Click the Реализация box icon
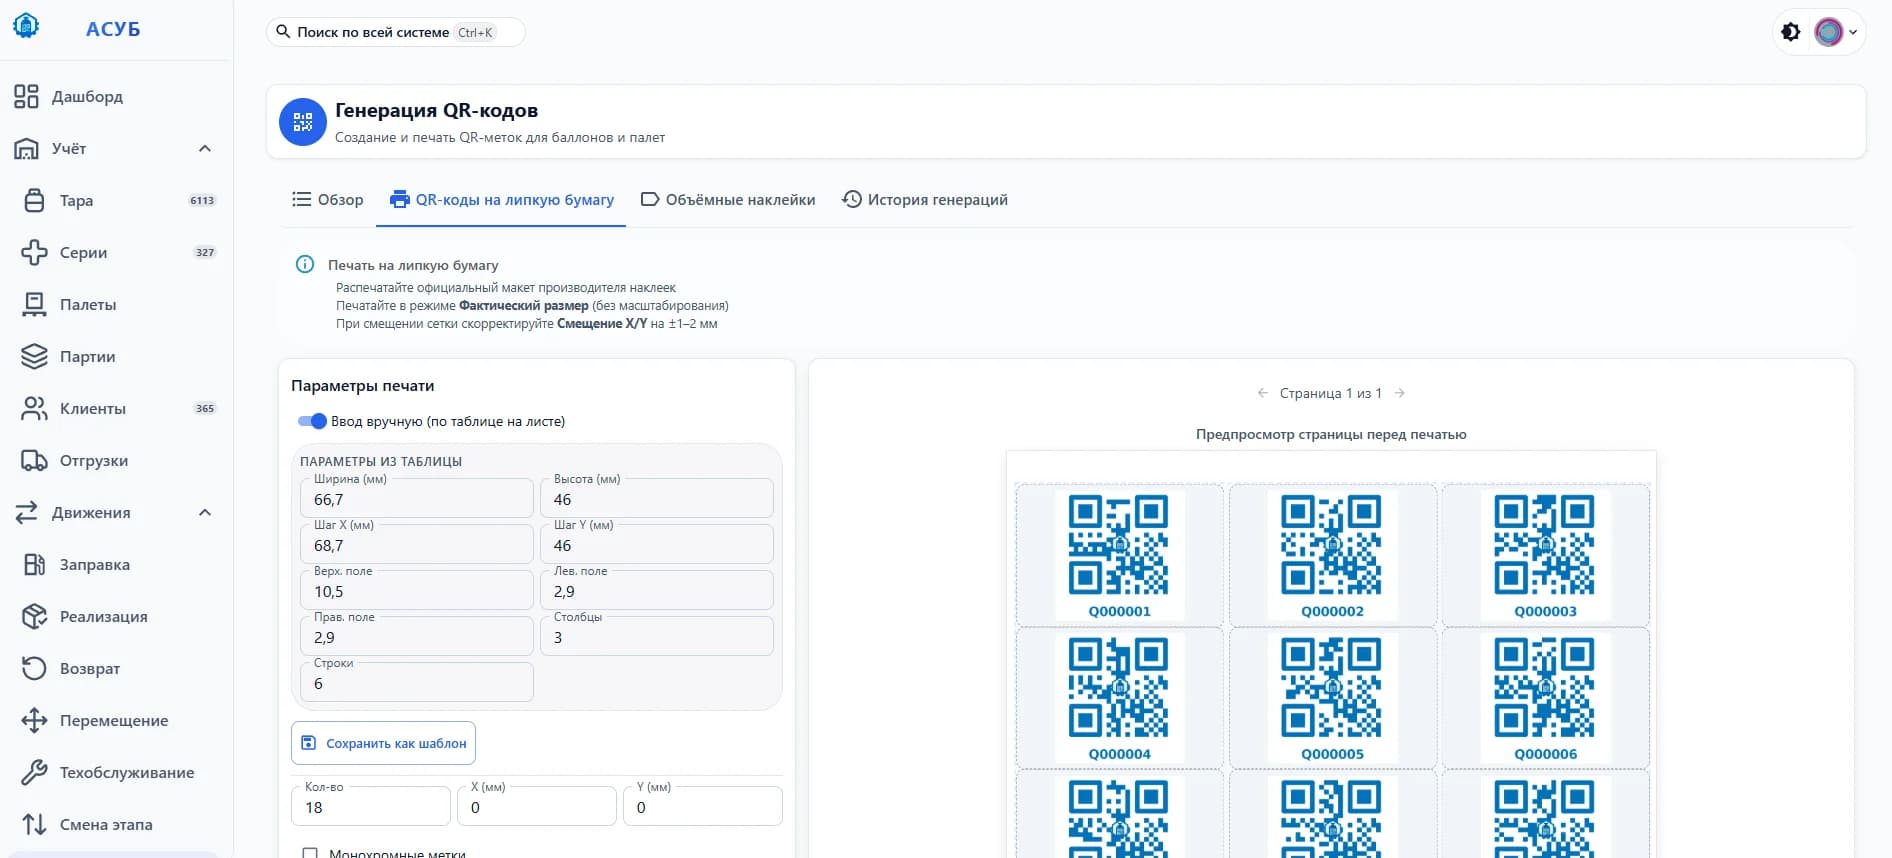 (x=34, y=616)
